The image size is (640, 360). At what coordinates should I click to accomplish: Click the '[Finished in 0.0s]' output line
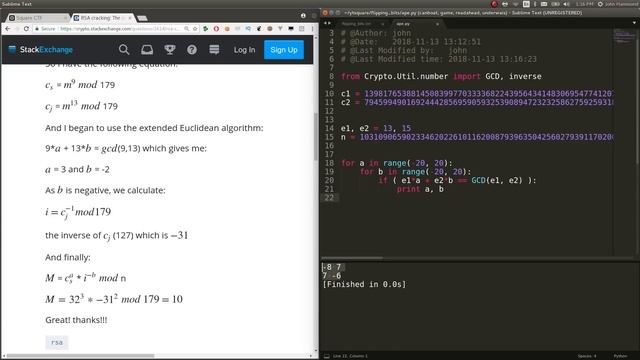point(364,284)
